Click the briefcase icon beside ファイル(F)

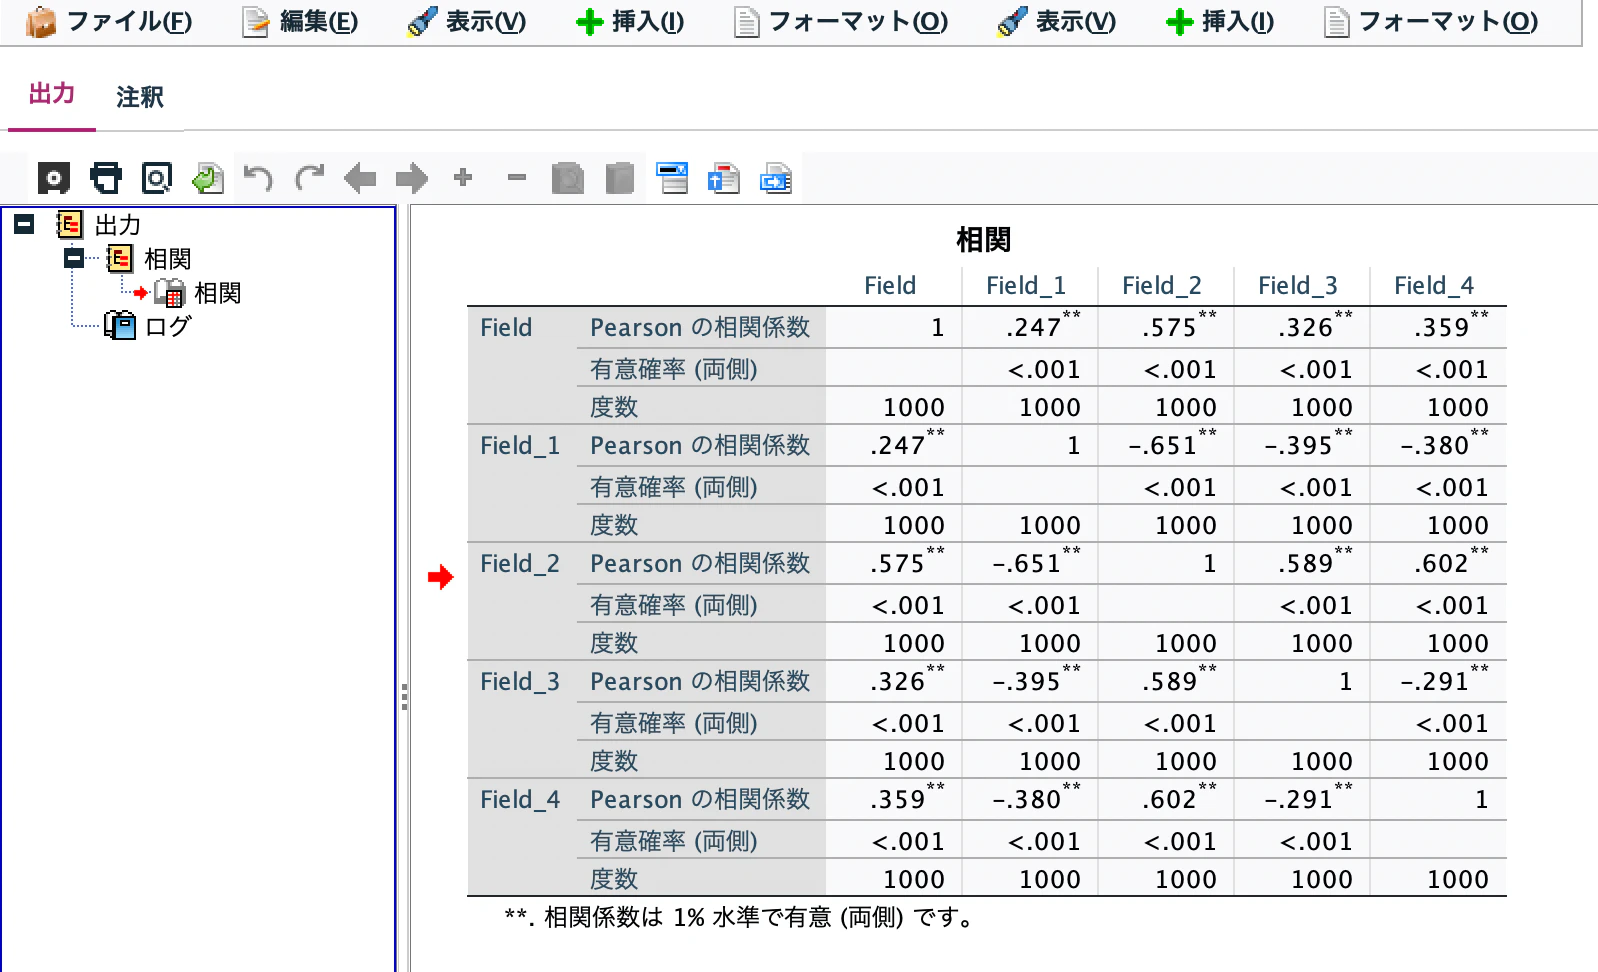click(40, 22)
